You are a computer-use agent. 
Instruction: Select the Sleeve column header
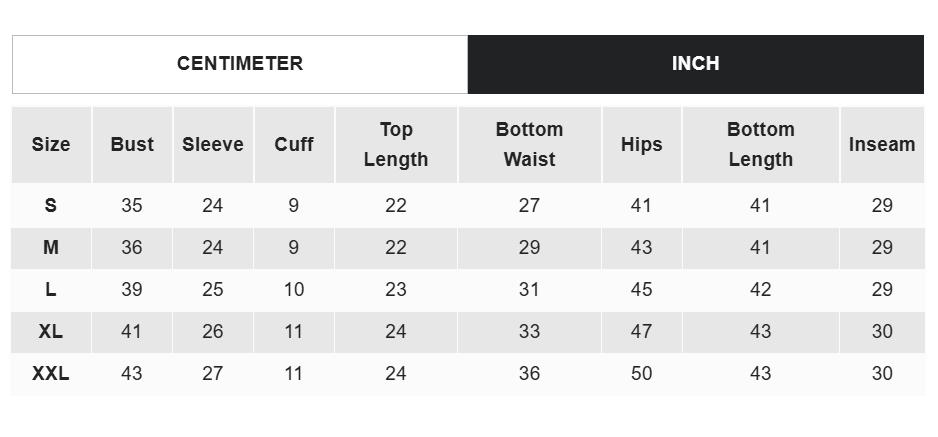213,145
